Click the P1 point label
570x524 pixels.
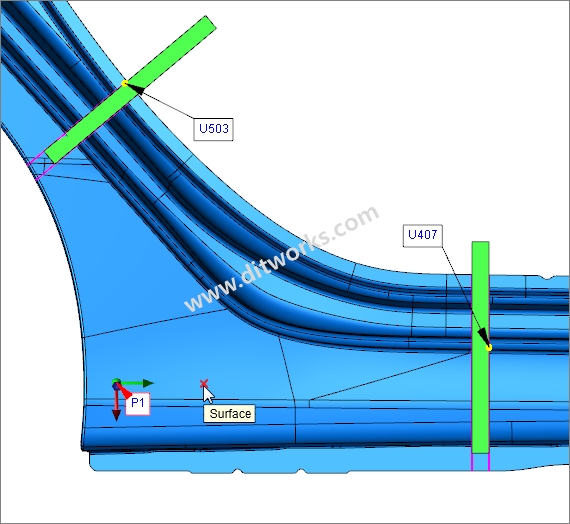(x=138, y=403)
